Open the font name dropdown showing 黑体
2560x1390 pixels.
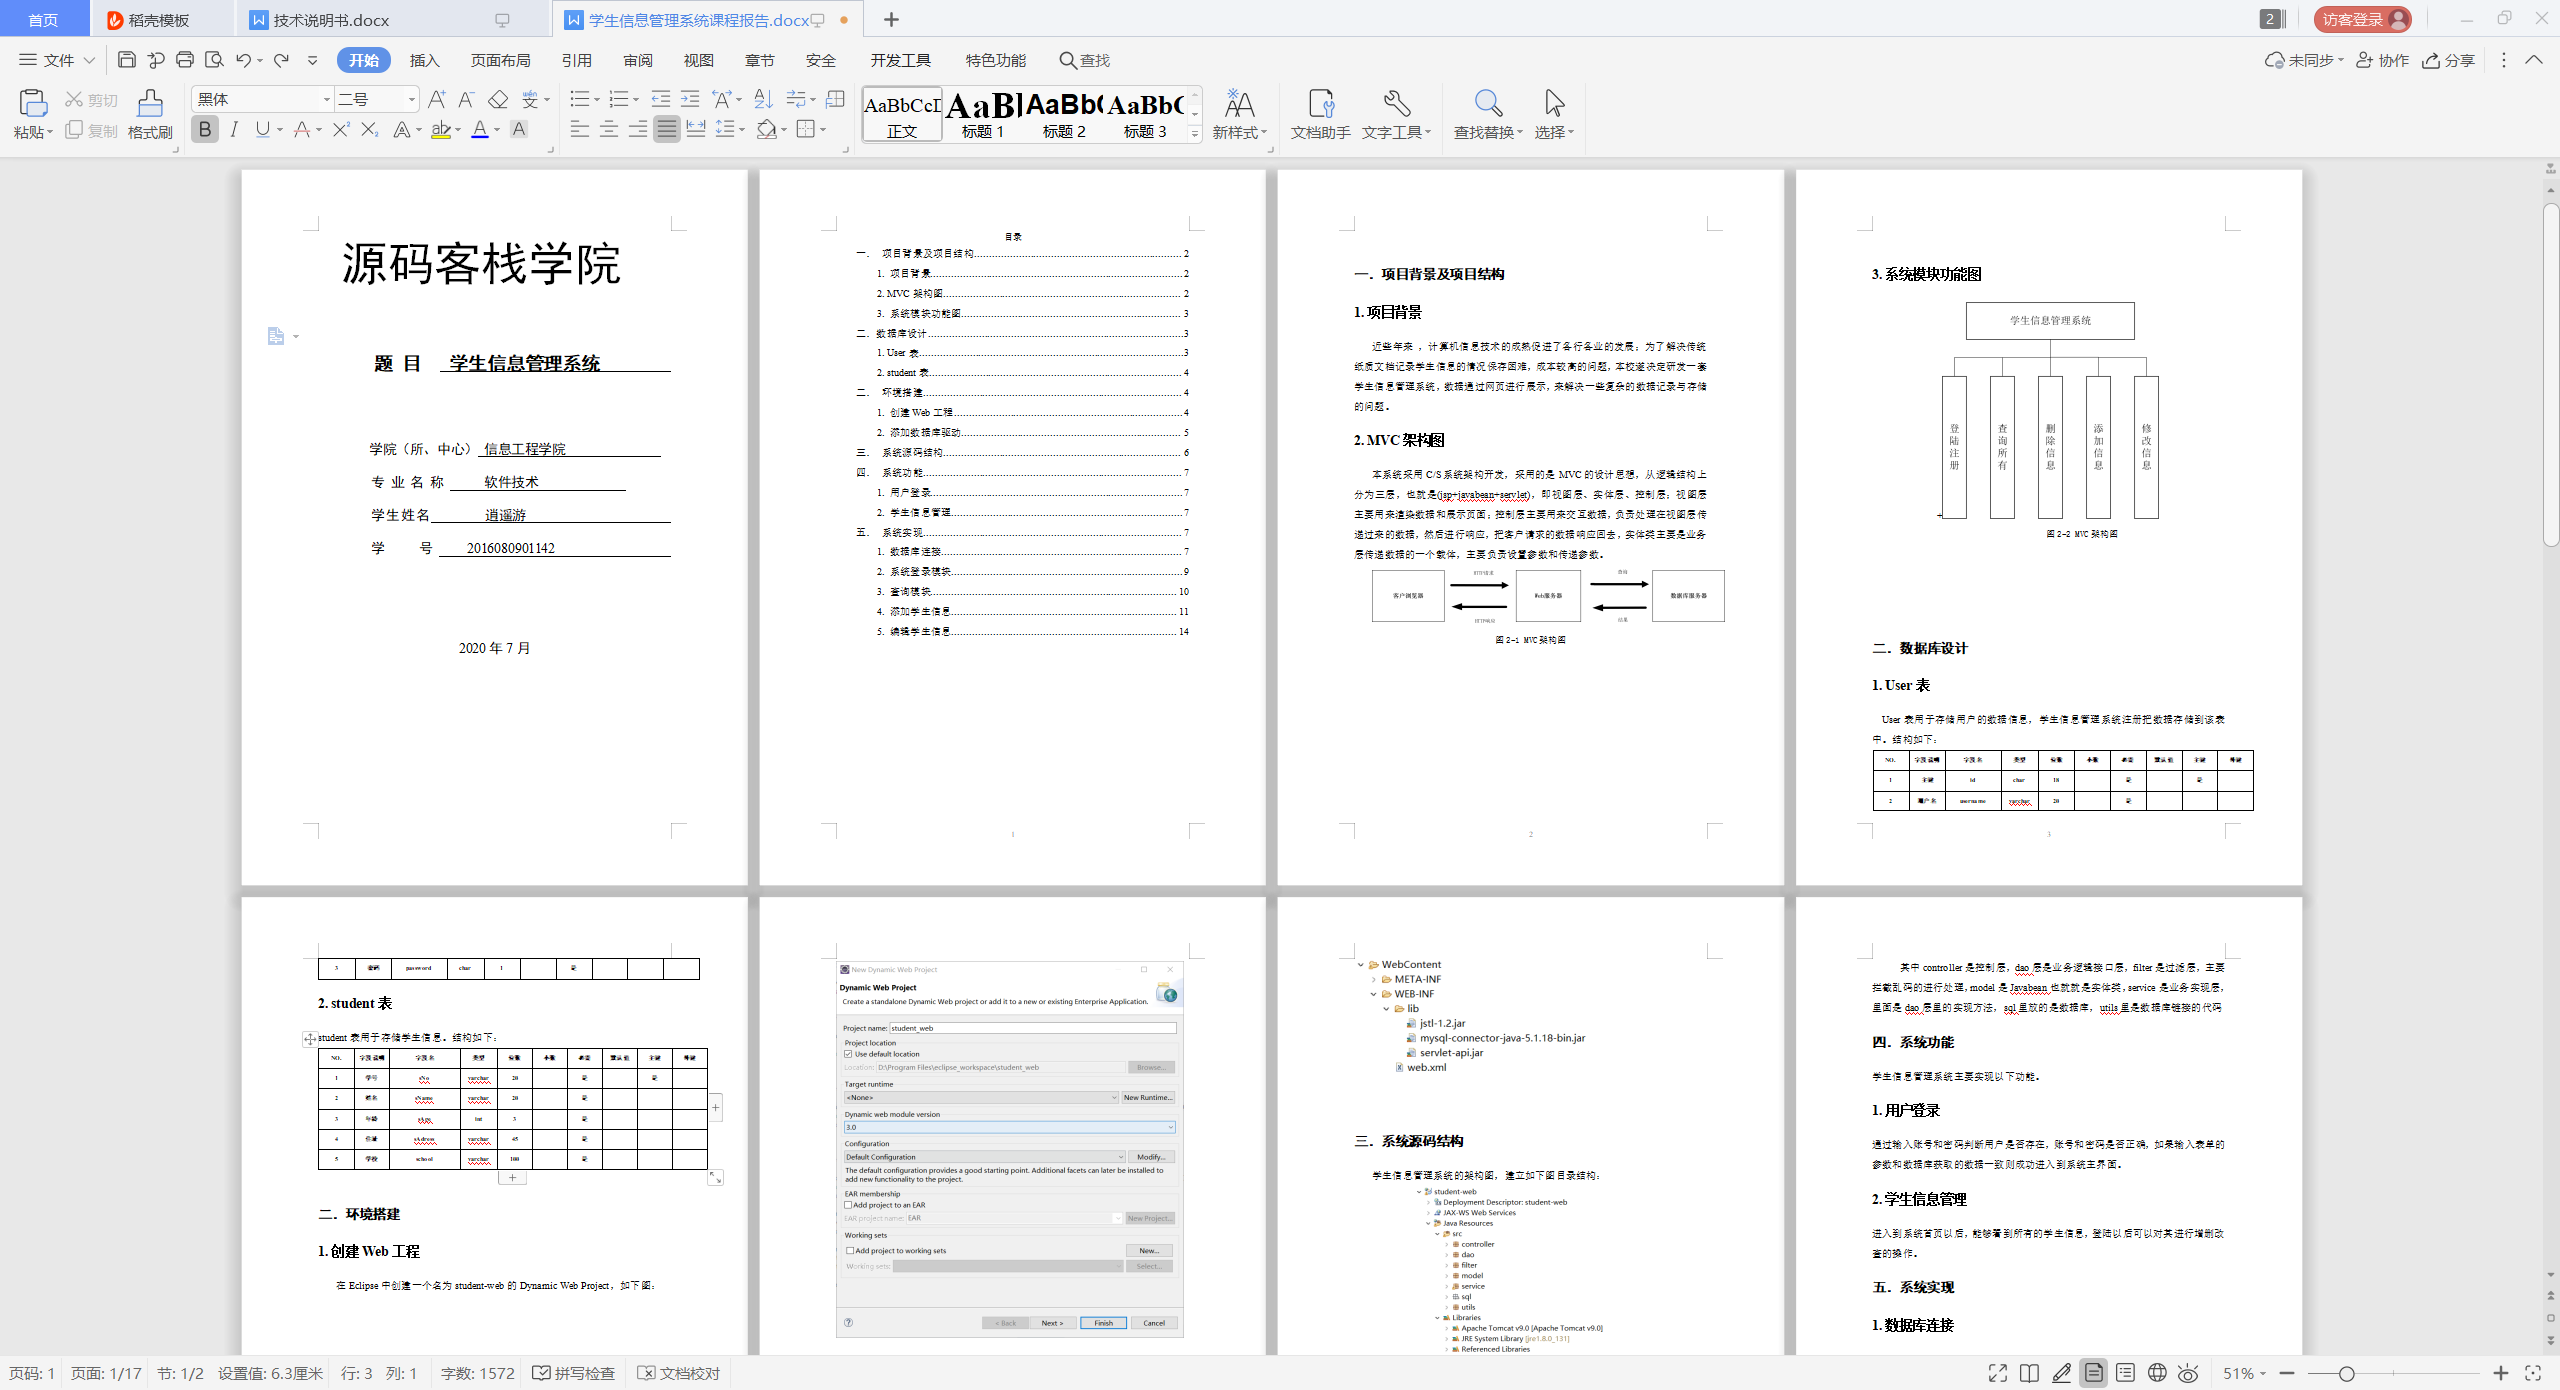click(326, 99)
